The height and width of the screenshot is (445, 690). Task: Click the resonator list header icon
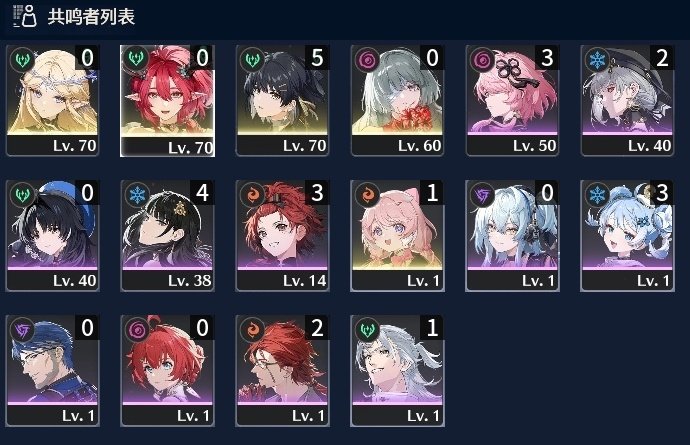(x=25, y=16)
